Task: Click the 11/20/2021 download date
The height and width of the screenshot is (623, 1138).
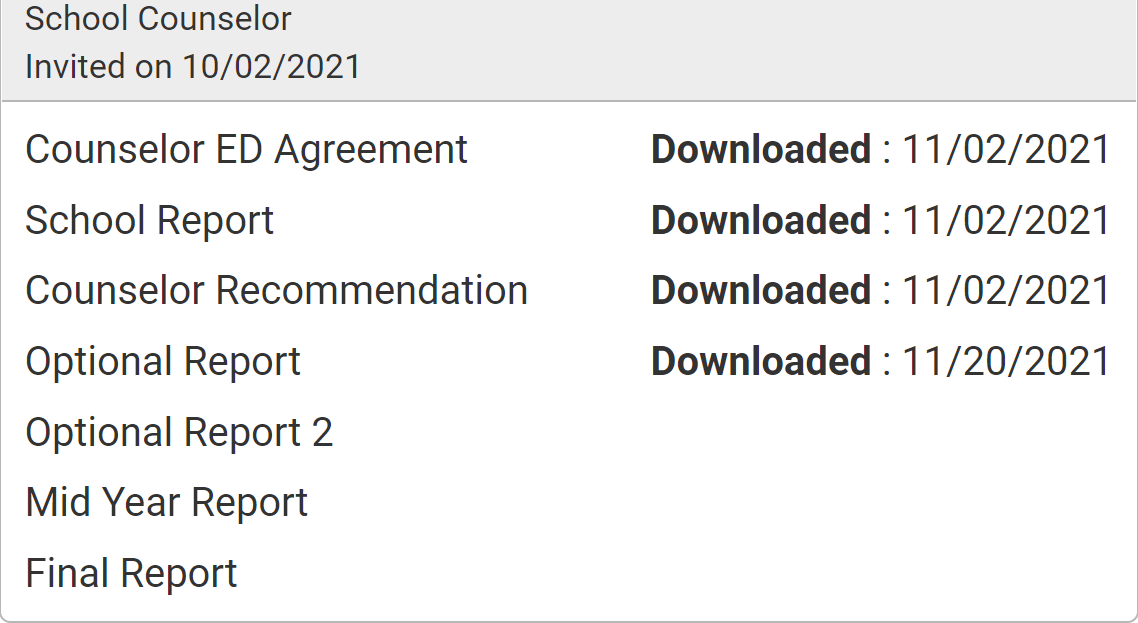Action: pyautogui.click(x=1006, y=362)
